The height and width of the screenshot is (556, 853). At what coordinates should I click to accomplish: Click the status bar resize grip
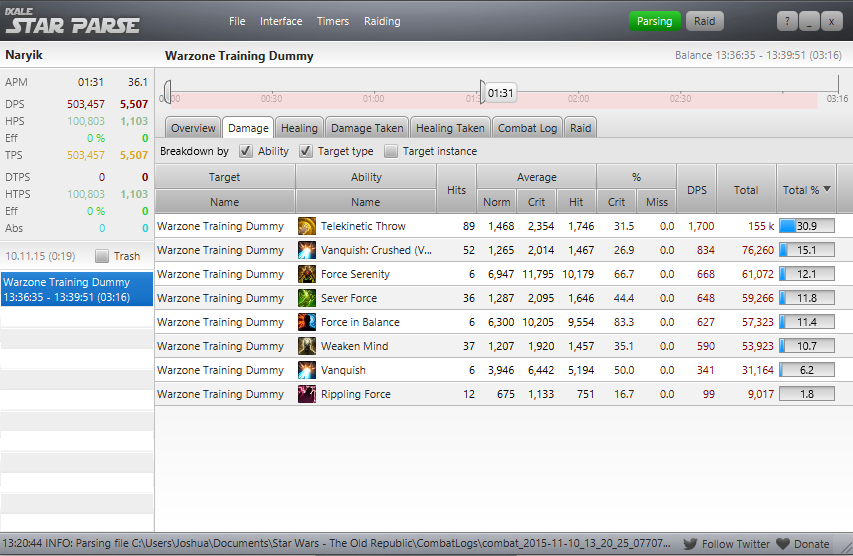tap(847, 547)
